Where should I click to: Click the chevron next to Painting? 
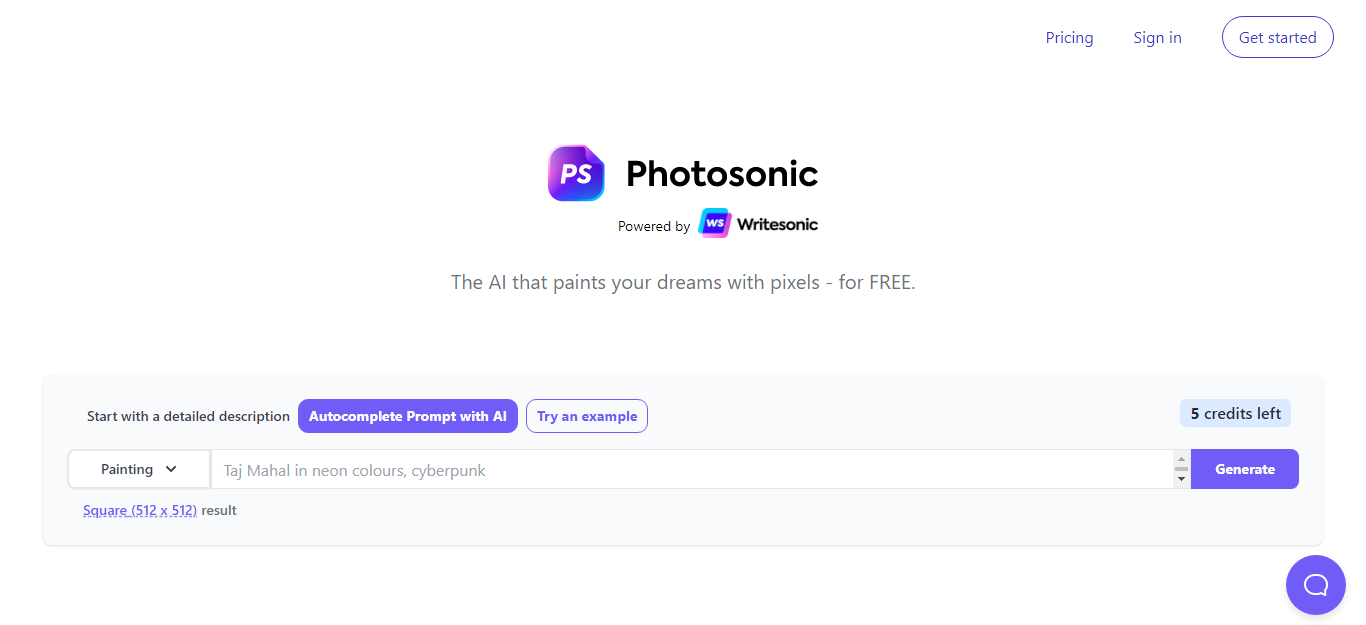tap(171, 468)
